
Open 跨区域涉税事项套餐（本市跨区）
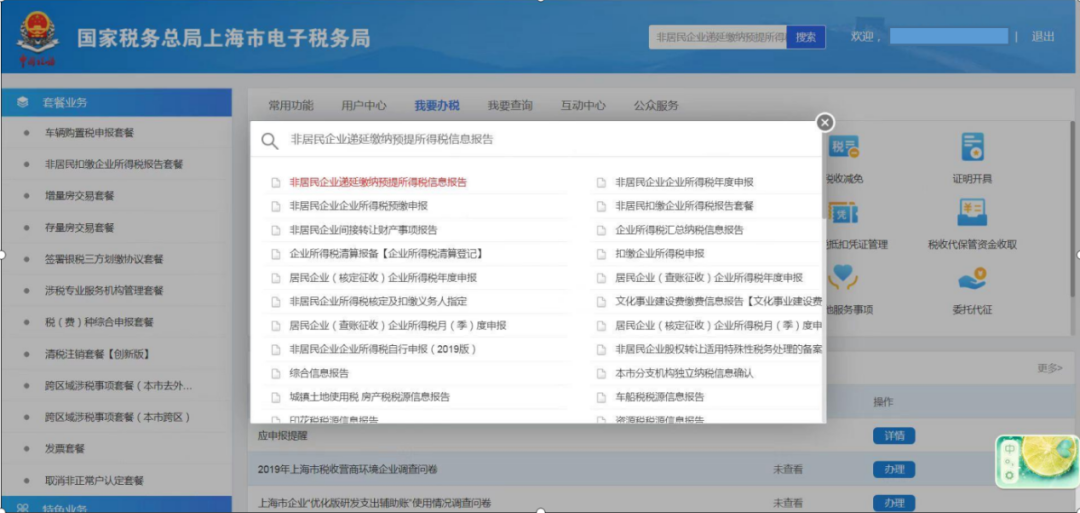click(117, 418)
